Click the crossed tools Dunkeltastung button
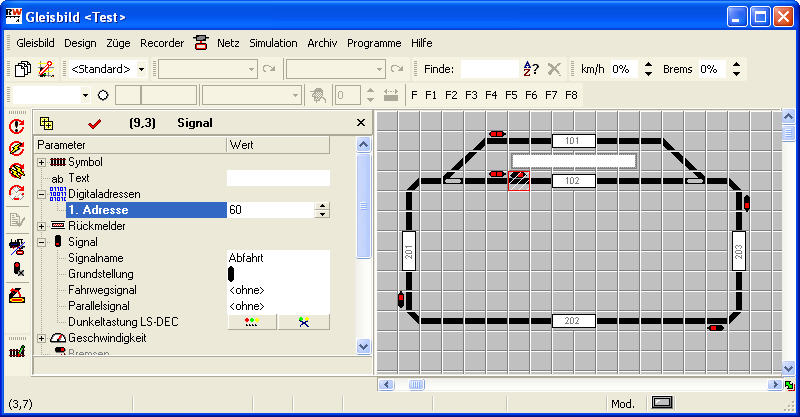 pos(304,322)
